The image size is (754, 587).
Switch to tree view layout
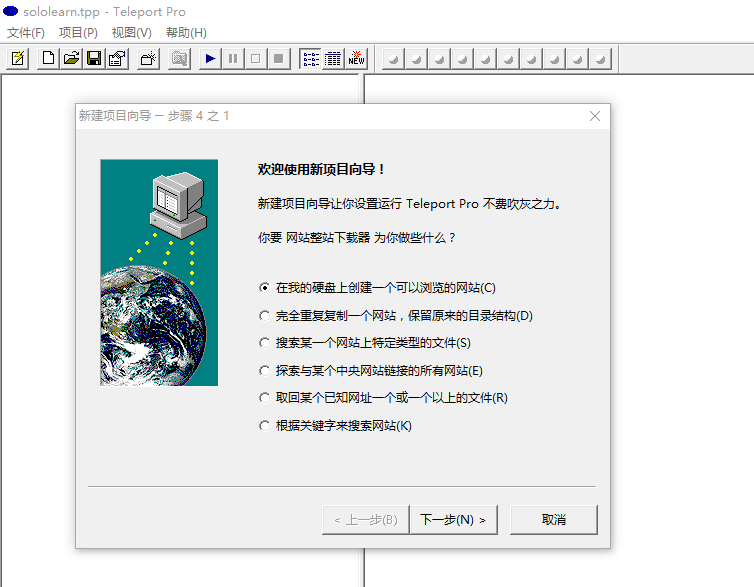tap(310, 59)
